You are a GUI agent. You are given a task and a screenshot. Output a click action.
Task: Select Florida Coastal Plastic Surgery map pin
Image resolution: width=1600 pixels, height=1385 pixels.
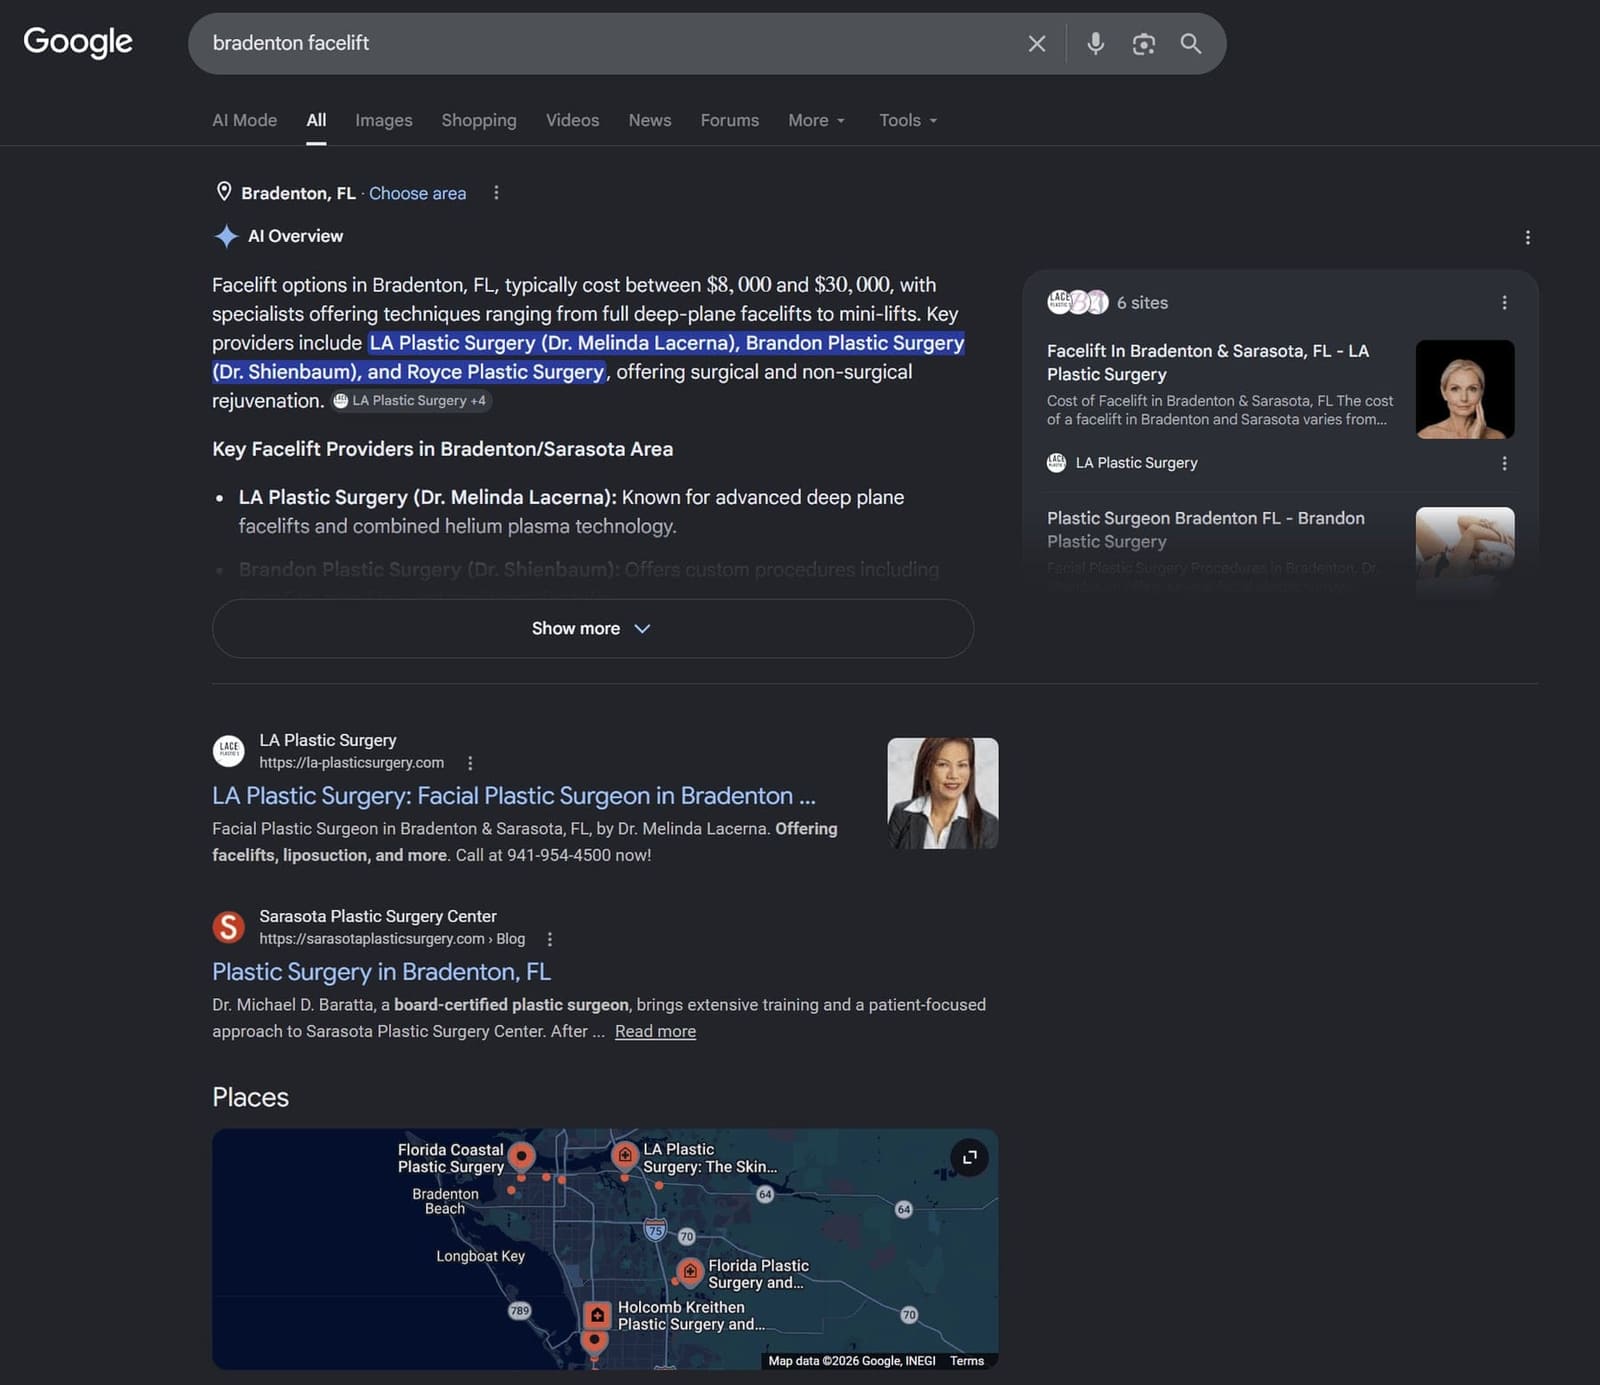[521, 1158]
